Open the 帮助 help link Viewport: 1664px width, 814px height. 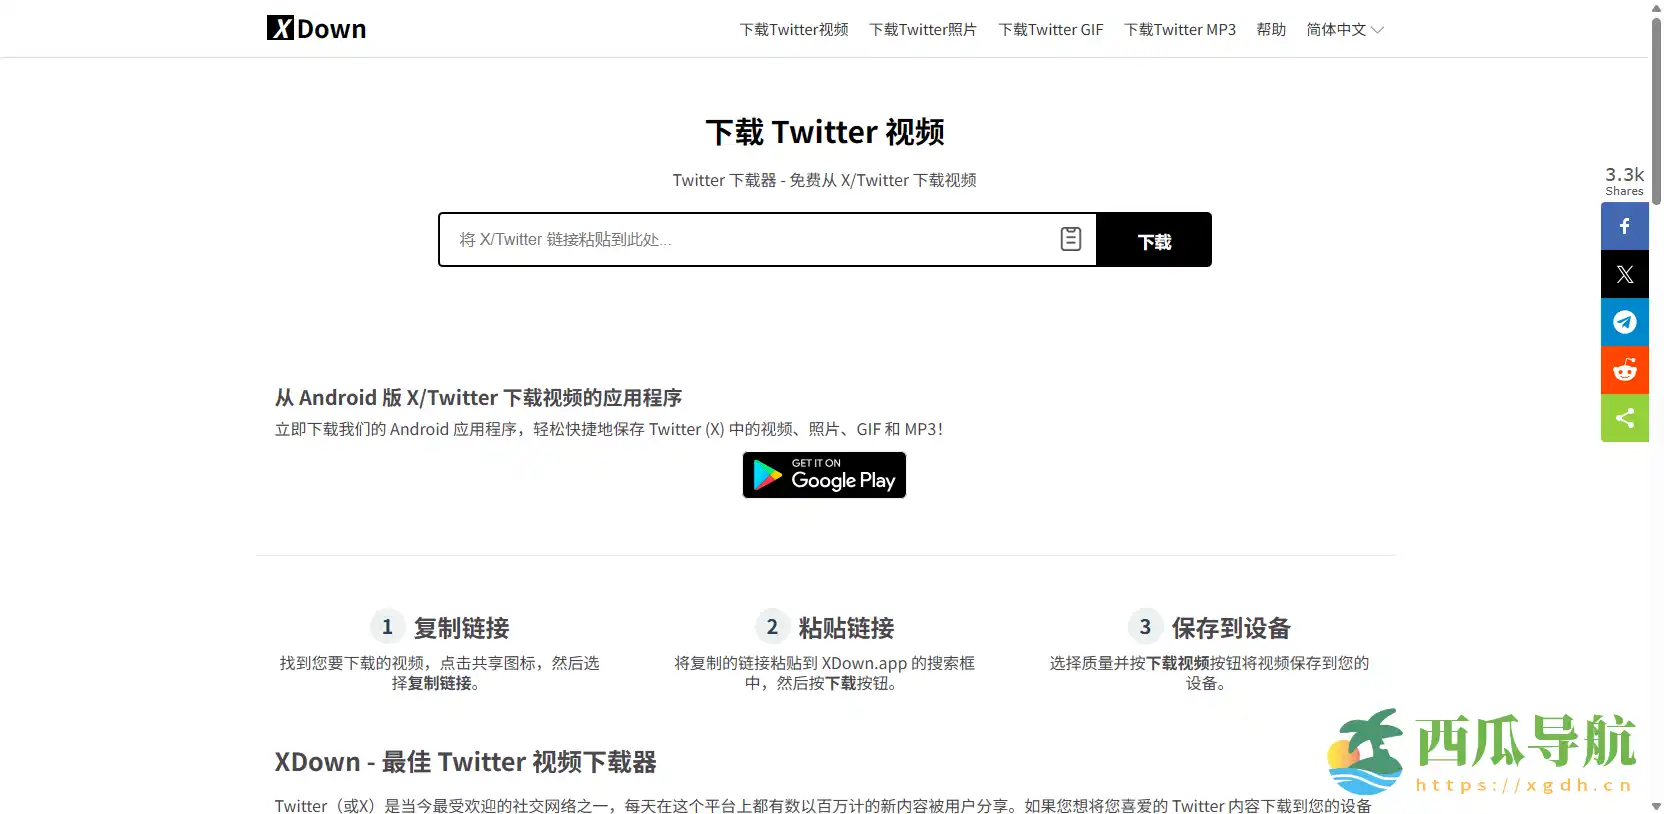[x=1270, y=30]
